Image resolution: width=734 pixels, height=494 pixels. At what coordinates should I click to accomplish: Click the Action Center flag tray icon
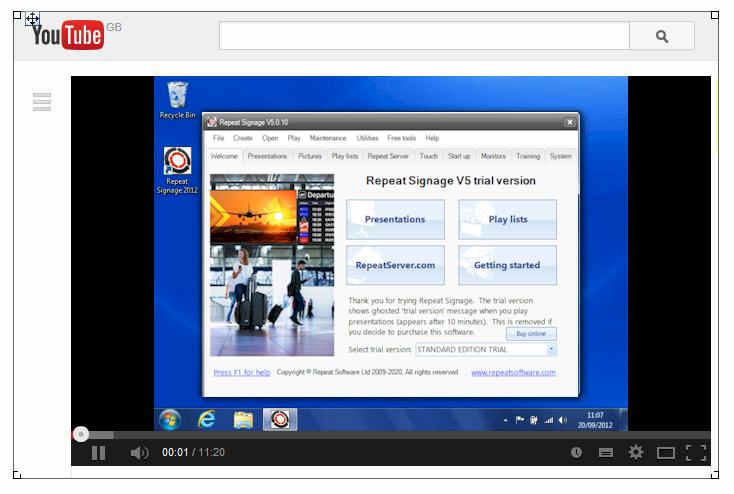tap(520, 420)
